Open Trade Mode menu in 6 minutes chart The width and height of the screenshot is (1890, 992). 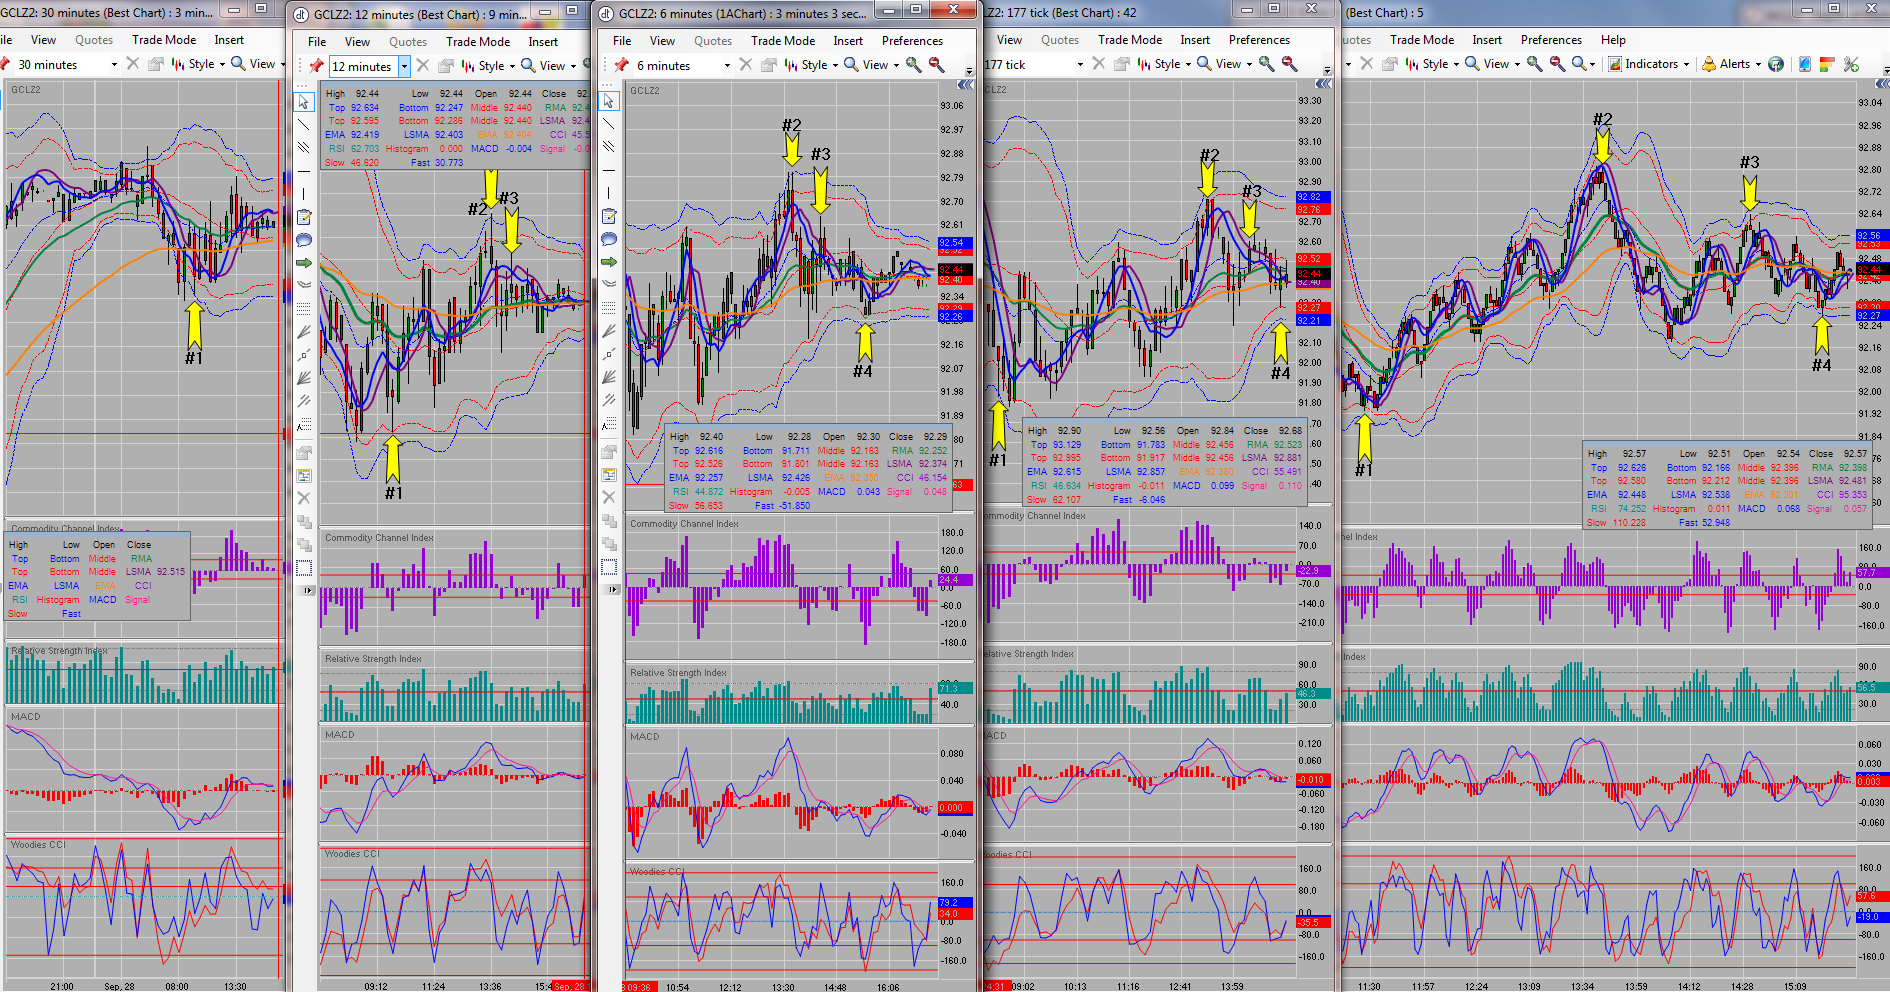[783, 41]
